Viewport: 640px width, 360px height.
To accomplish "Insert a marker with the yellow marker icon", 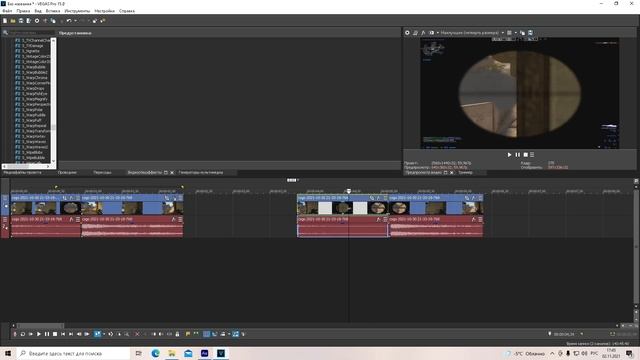I will [188, 334].
